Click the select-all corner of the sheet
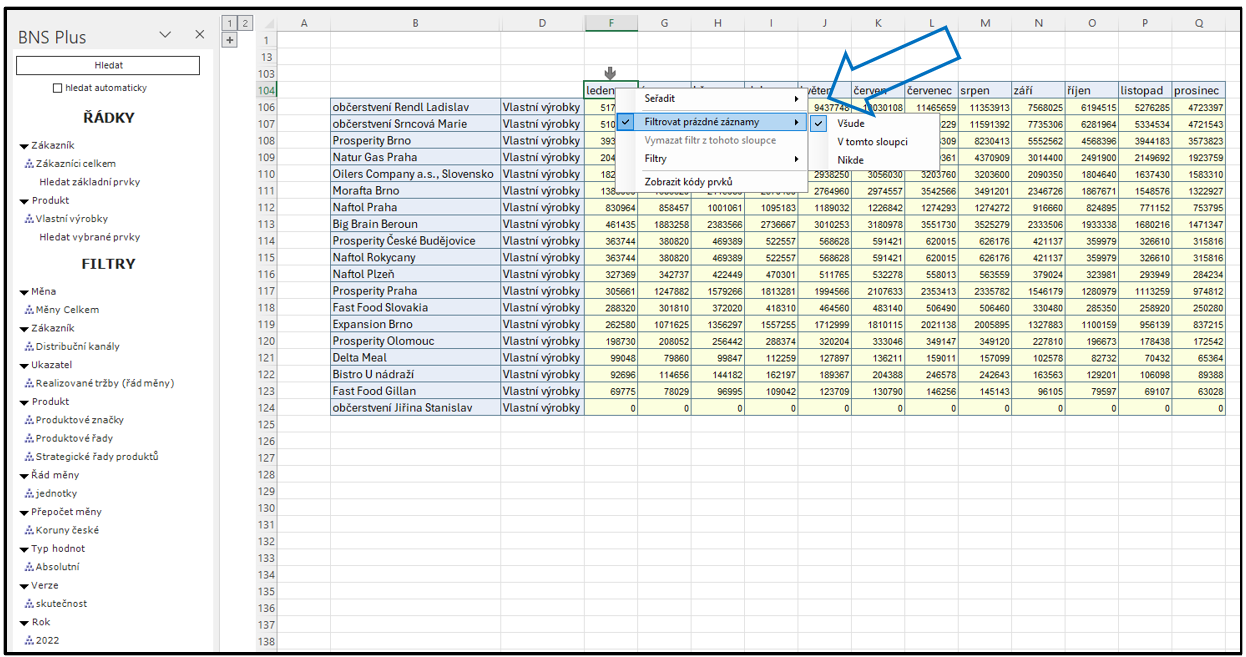1246x657 pixels. coord(266,22)
